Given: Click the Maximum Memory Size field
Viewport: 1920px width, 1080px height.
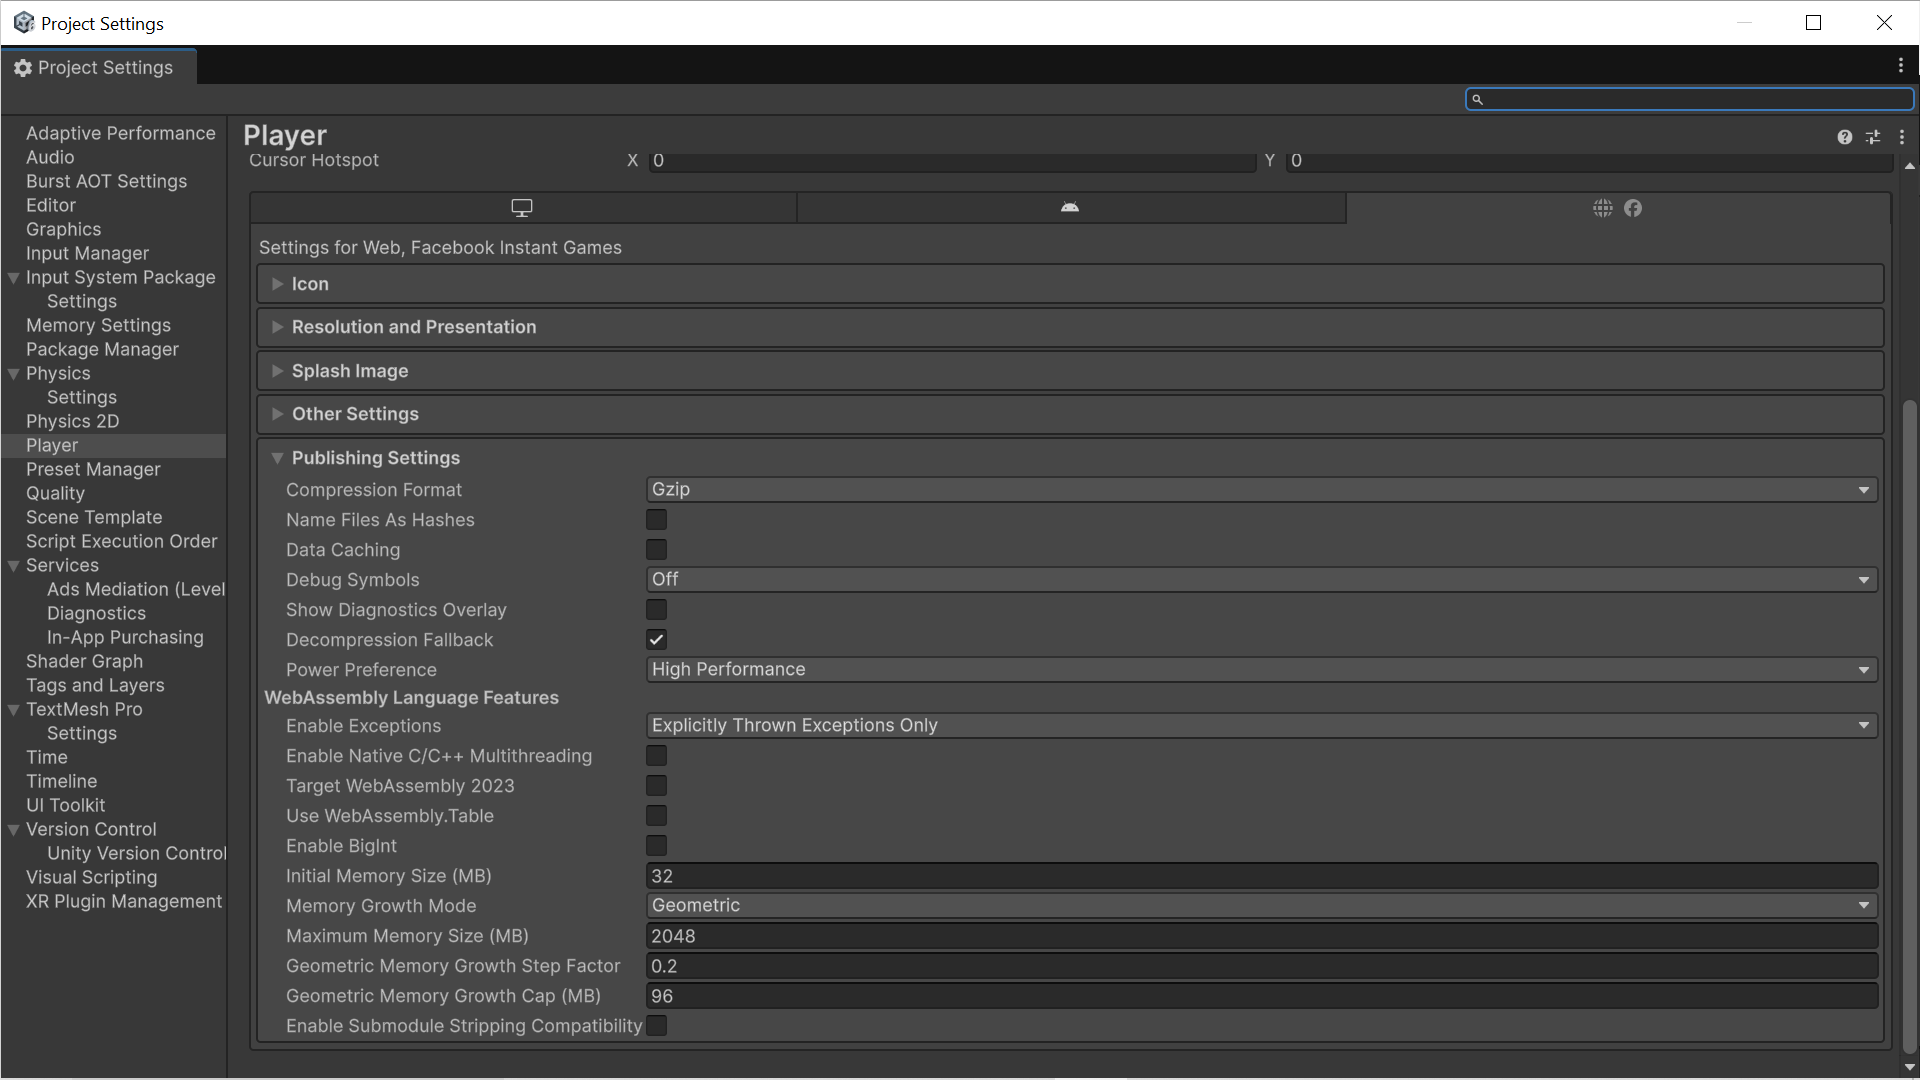Looking at the screenshot, I should pos(1261,936).
